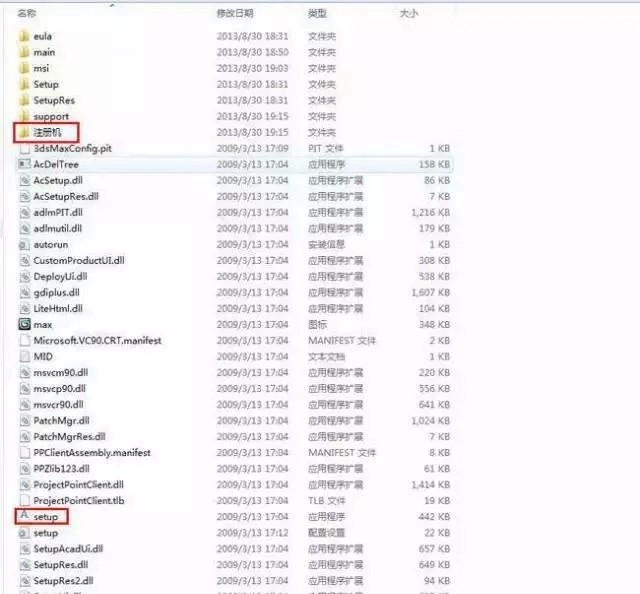Select the AcDelTree application icon
Screen dimensions: 640x594
(24, 165)
